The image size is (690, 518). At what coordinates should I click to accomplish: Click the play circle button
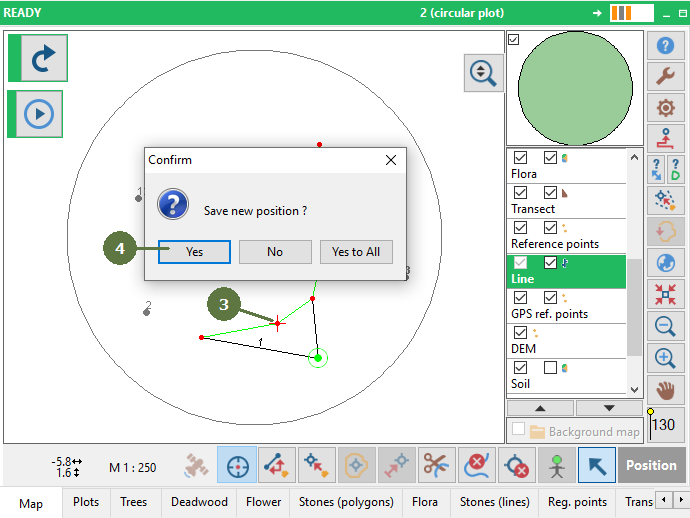click(x=39, y=114)
